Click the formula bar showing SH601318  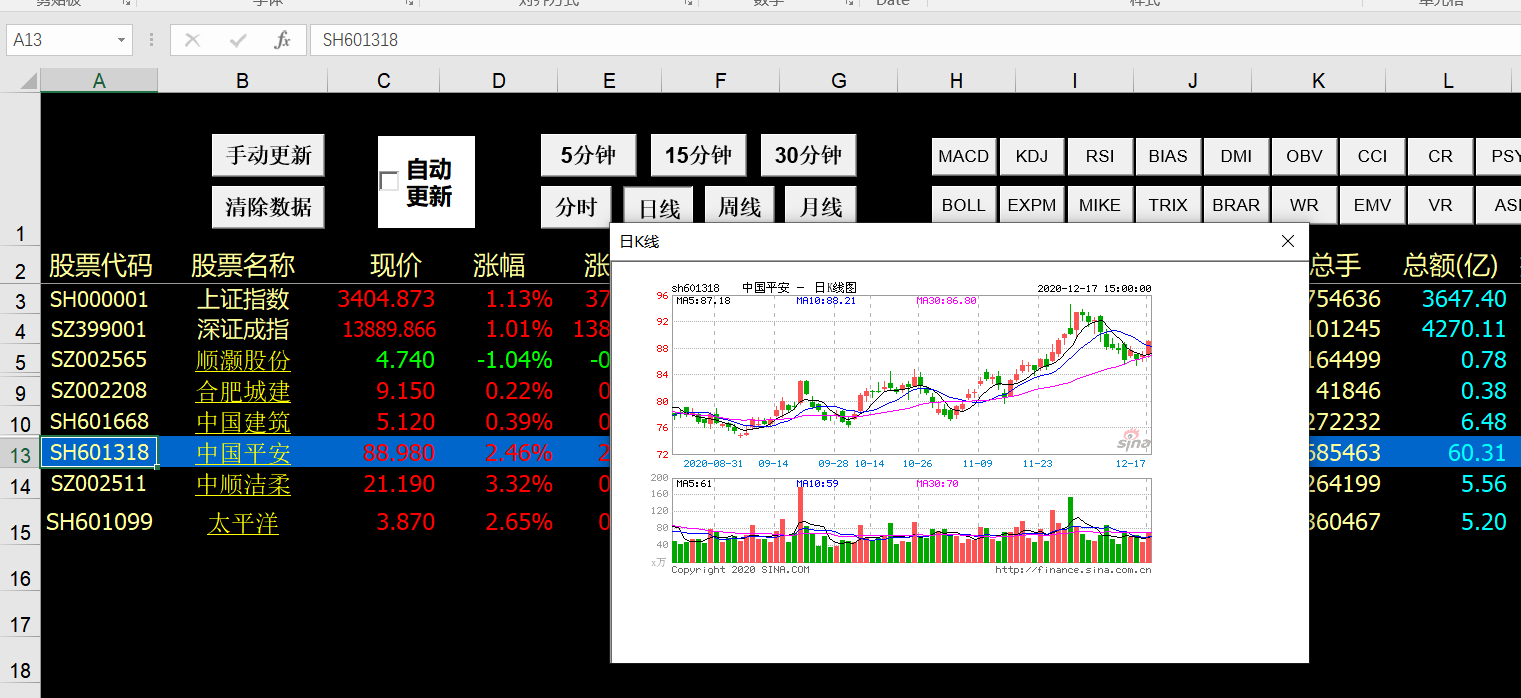click(x=915, y=40)
